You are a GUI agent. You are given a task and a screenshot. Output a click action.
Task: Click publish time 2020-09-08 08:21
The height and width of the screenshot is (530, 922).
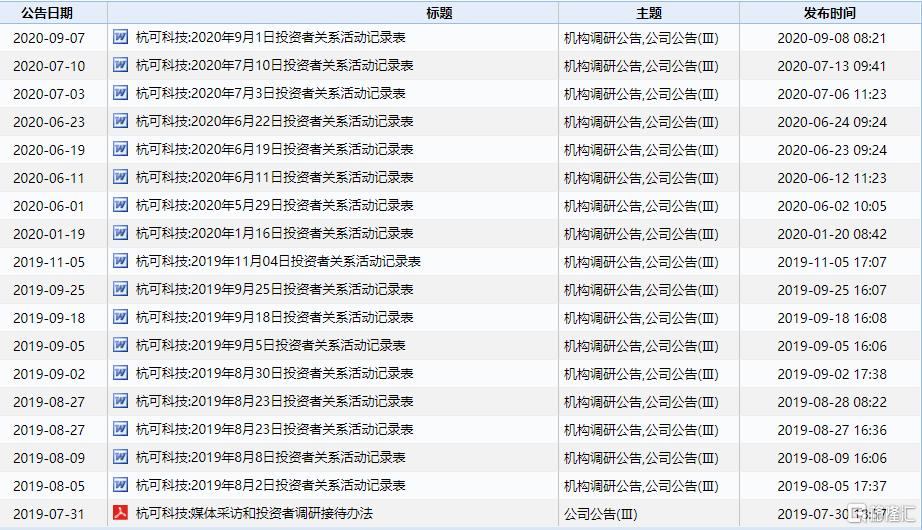[831, 38]
